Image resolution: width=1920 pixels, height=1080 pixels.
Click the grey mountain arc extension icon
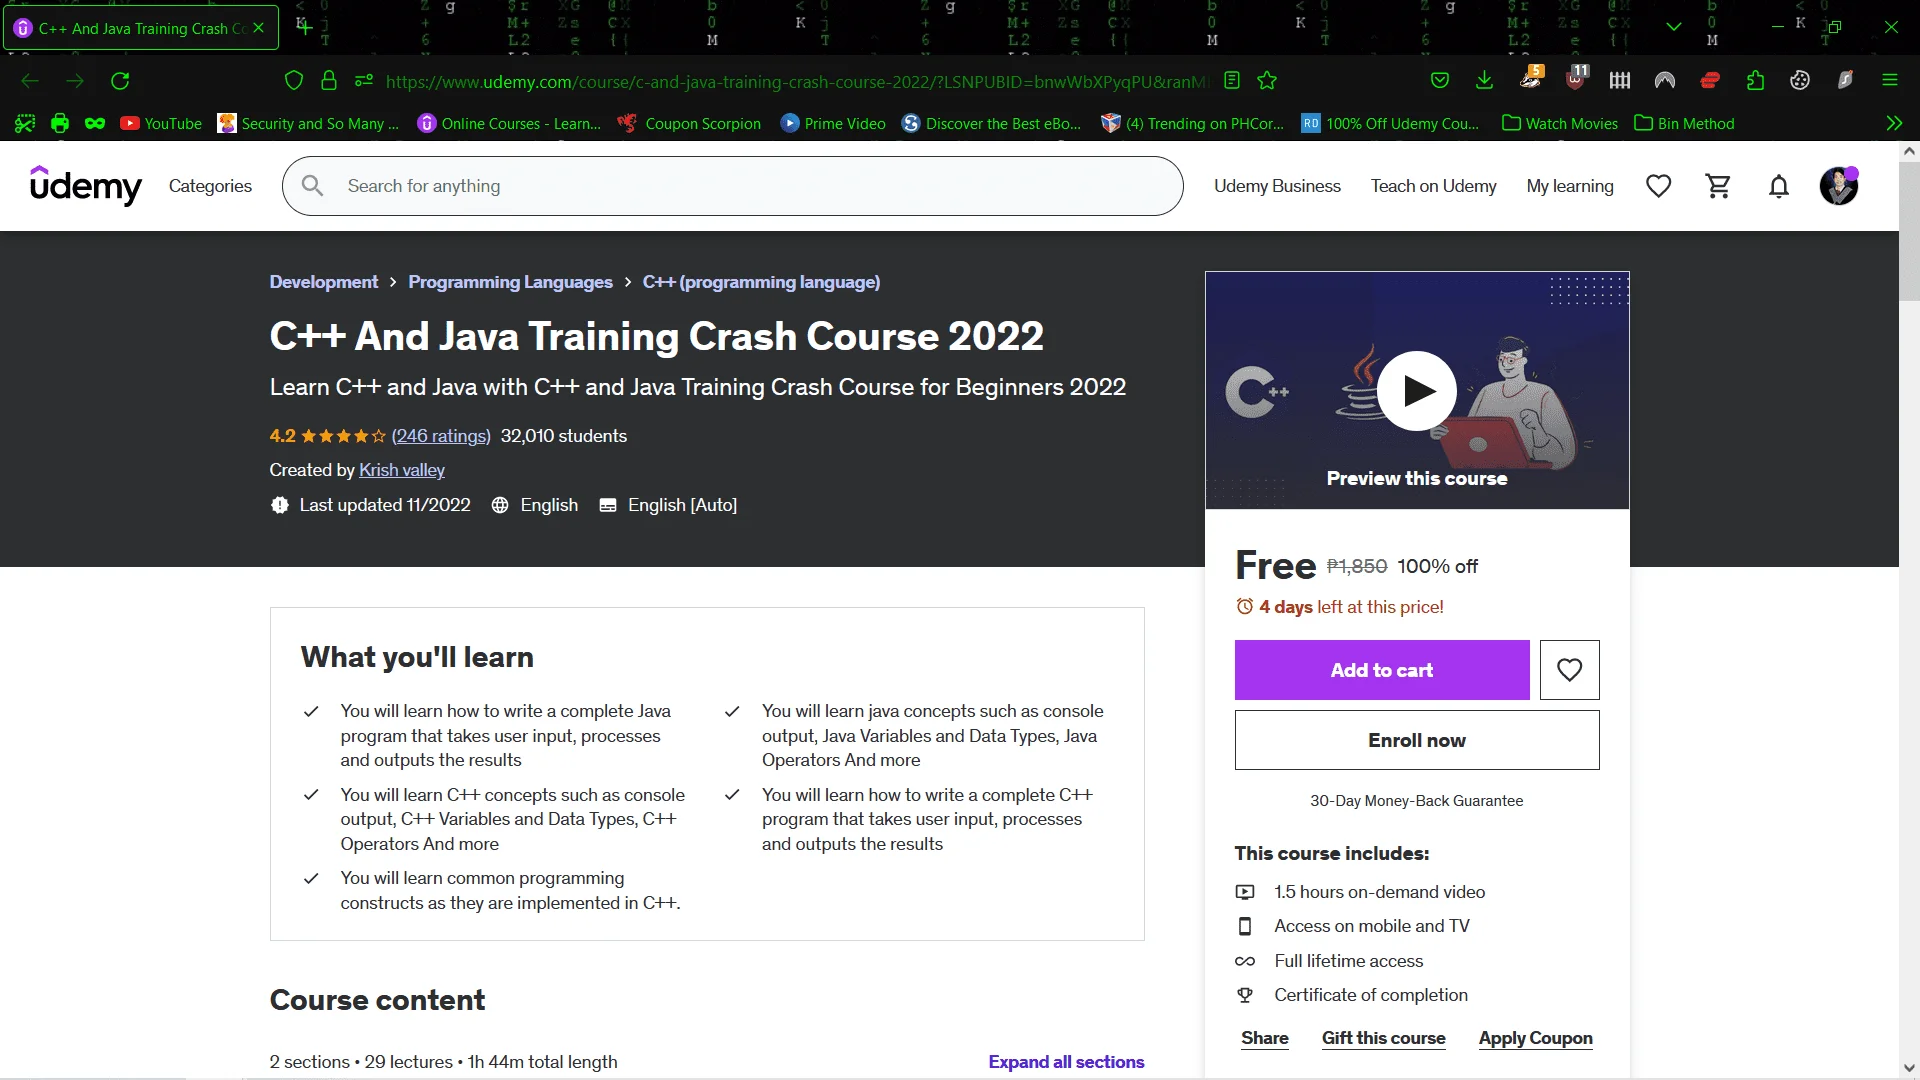click(1665, 81)
